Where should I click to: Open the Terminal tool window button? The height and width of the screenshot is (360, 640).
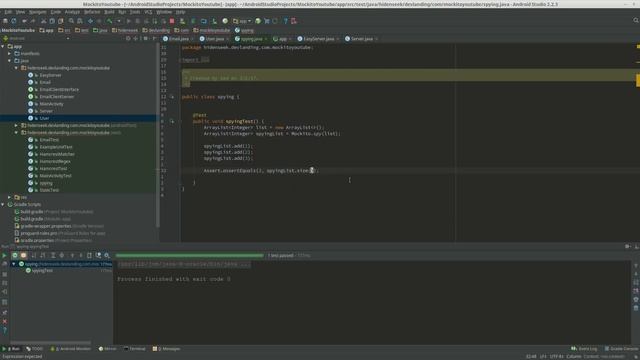(134, 349)
